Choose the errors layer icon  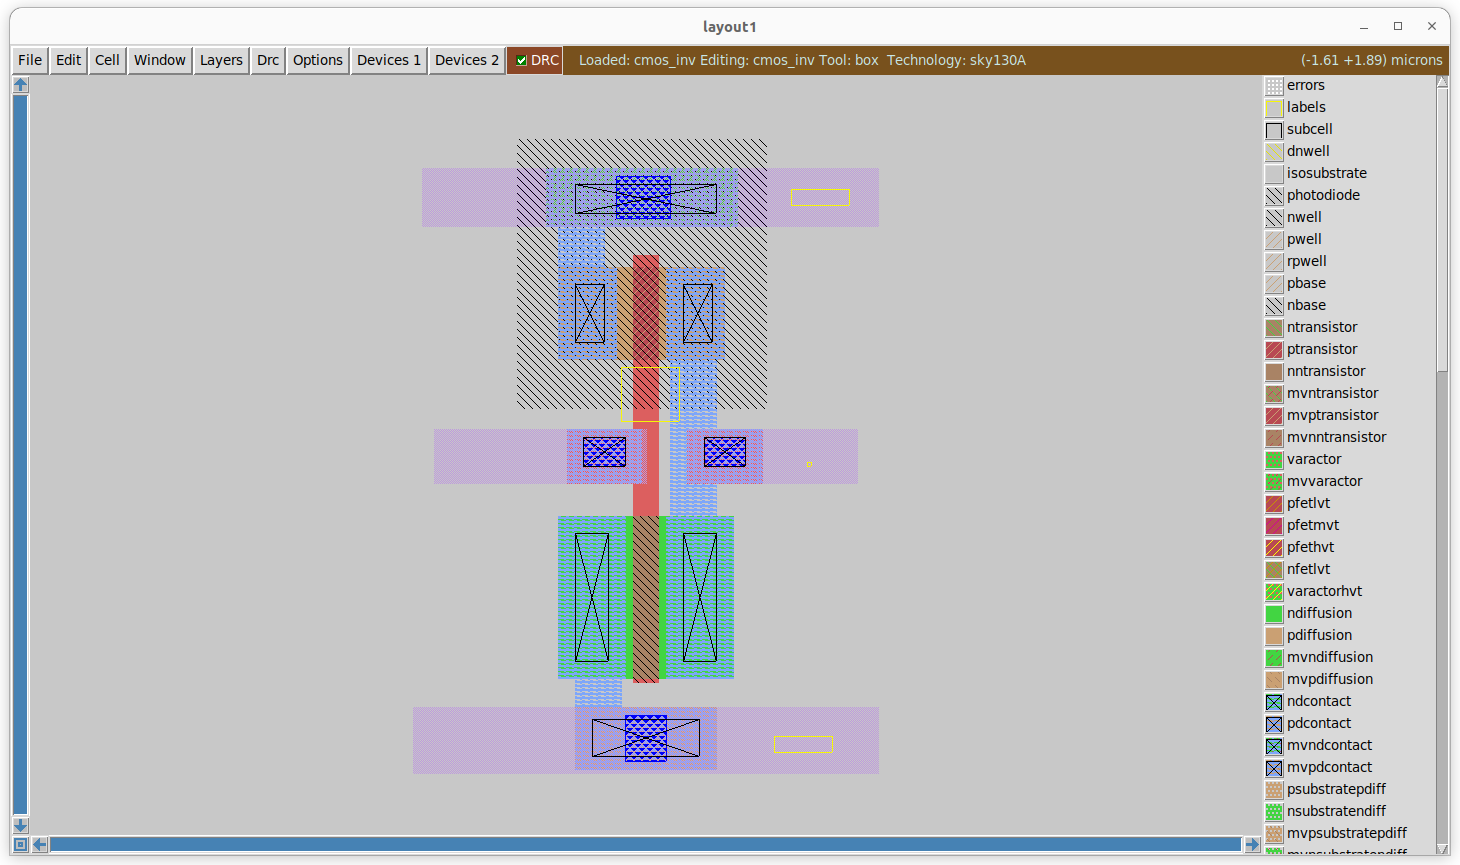(x=1274, y=86)
